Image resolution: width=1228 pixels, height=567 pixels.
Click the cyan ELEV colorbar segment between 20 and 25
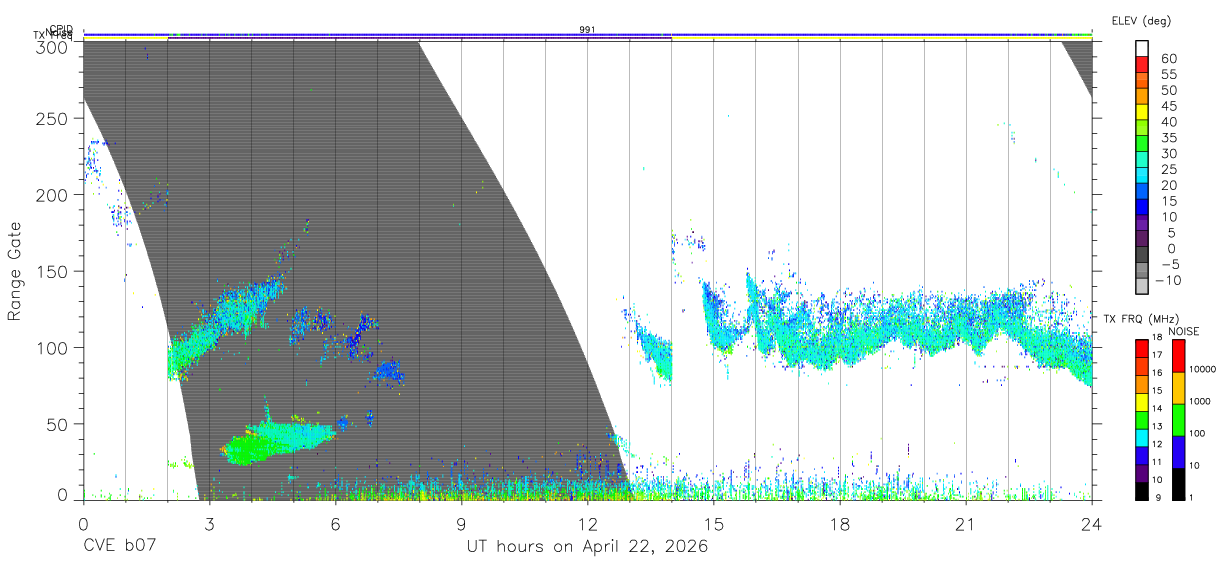(x=1143, y=177)
